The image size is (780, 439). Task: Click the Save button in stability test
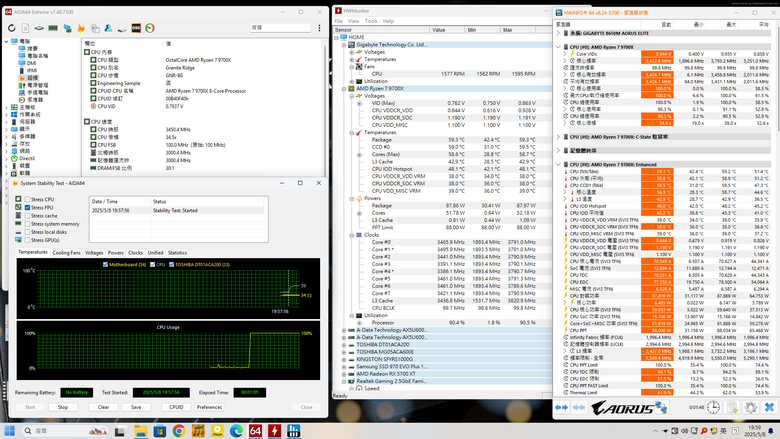click(136, 407)
